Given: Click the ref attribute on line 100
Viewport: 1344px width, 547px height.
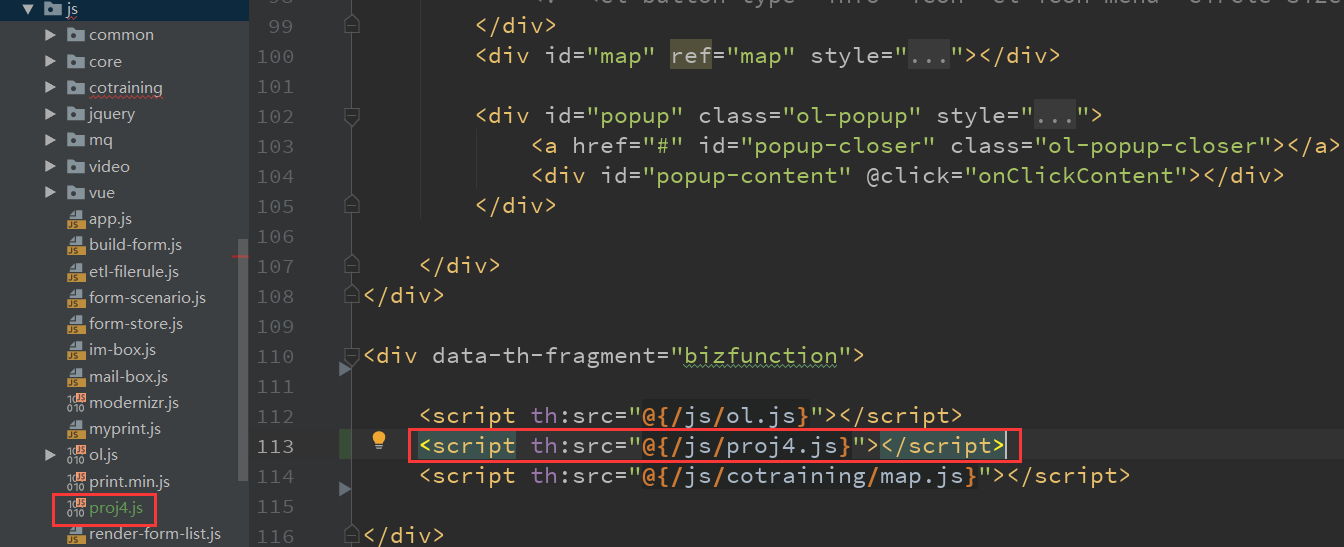Looking at the screenshot, I should point(691,56).
